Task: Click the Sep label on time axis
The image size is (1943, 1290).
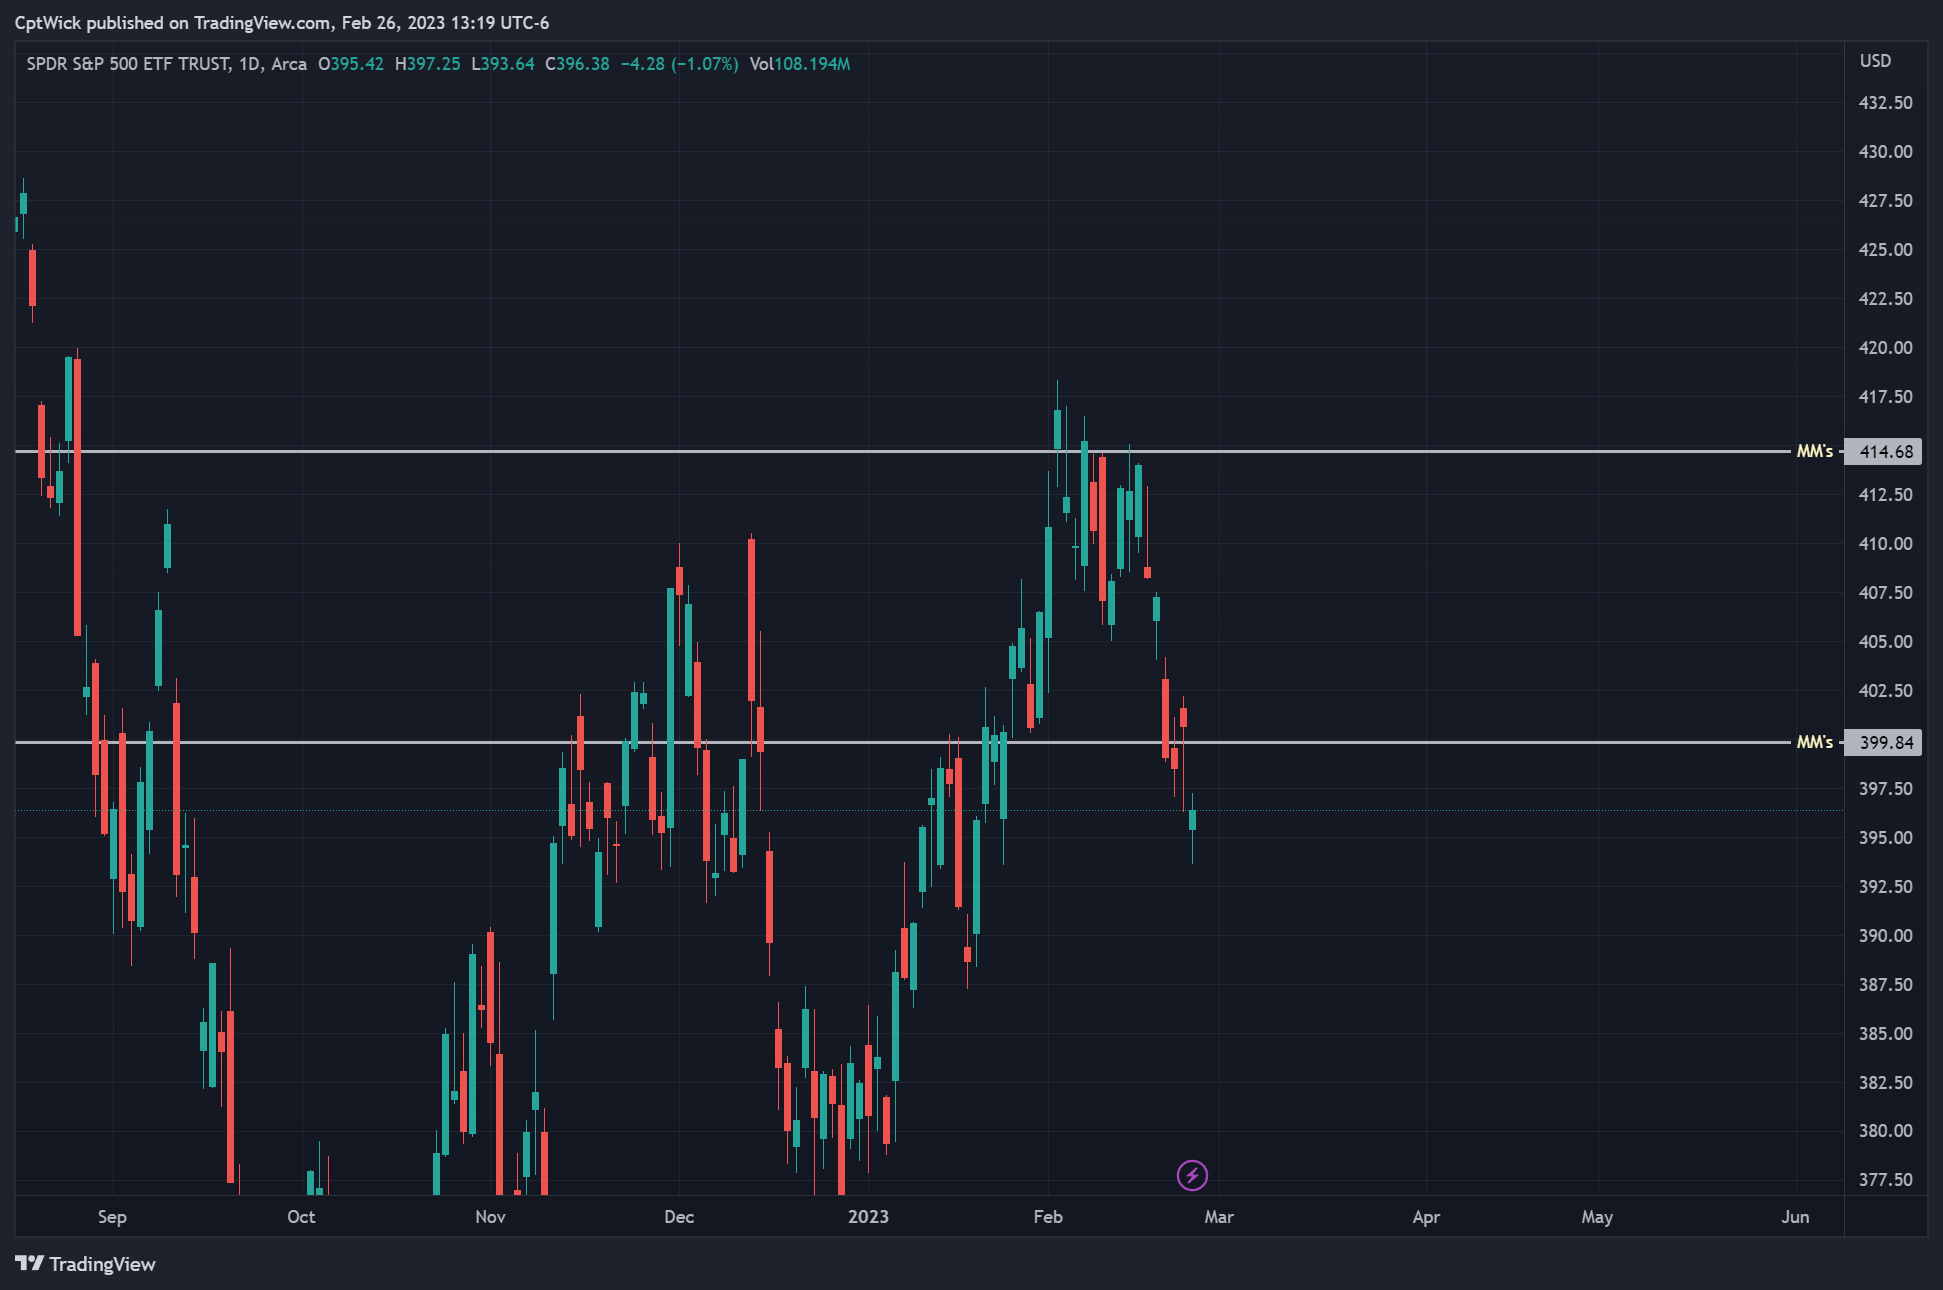Action: tap(112, 1217)
